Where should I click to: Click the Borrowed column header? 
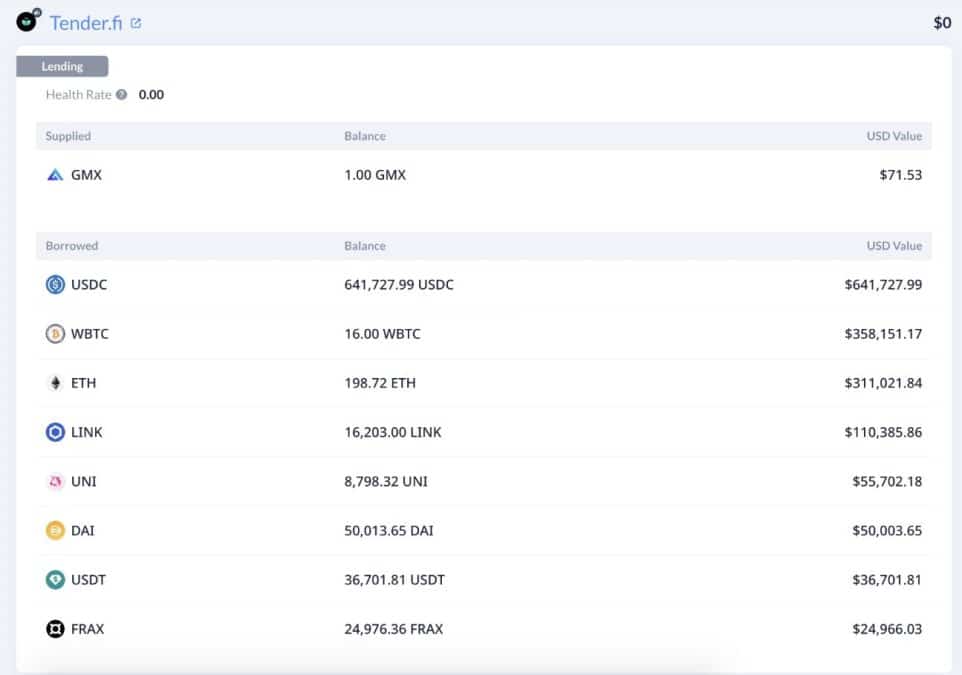(72, 246)
